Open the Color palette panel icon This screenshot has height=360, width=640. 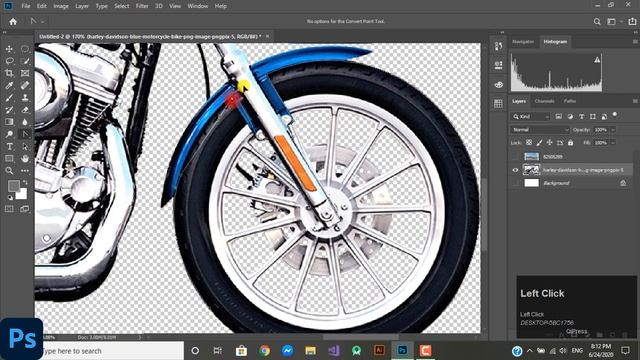[x=498, y=85]
